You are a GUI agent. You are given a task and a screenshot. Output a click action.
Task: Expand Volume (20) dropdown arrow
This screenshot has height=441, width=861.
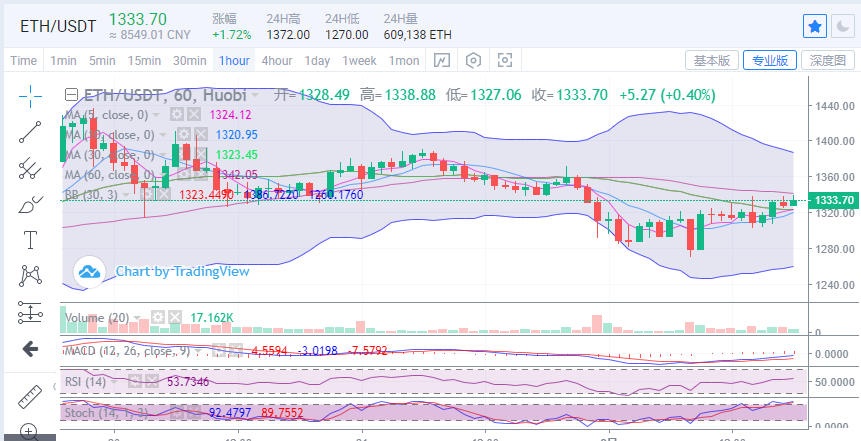(x=138, y=318)
